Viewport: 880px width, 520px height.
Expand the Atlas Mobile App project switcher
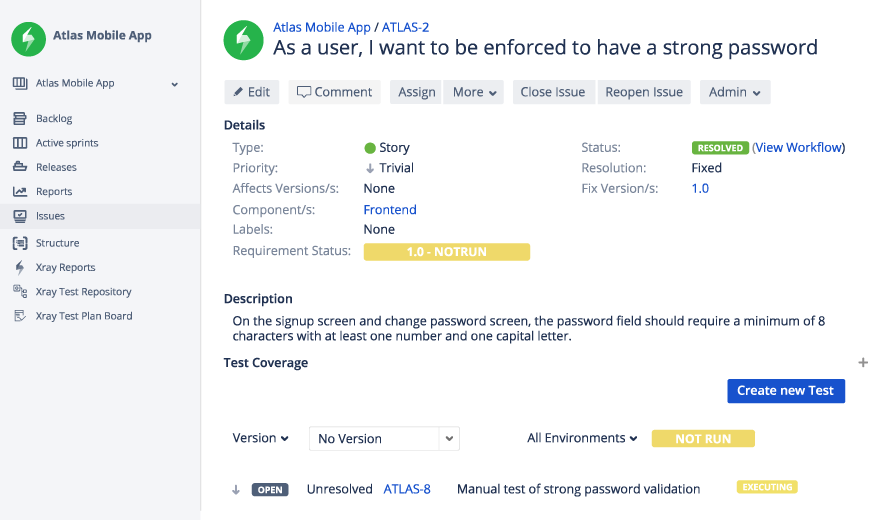point(174,84)
